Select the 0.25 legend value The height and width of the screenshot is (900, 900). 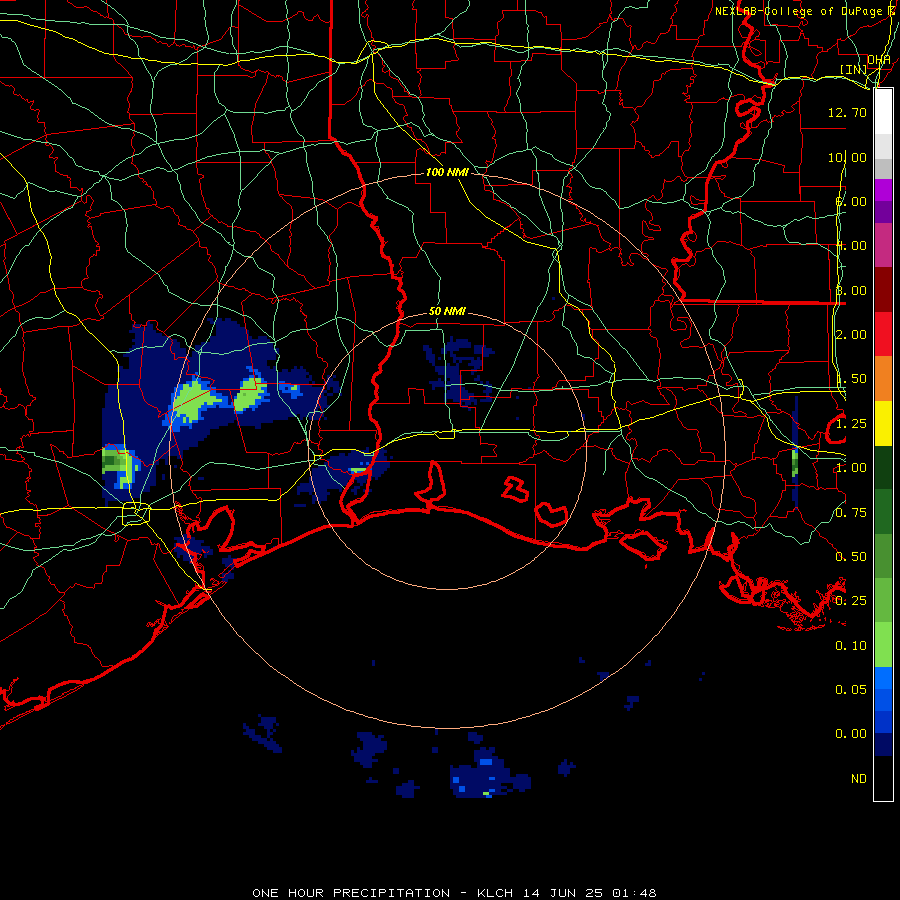(x=851, y=601)
